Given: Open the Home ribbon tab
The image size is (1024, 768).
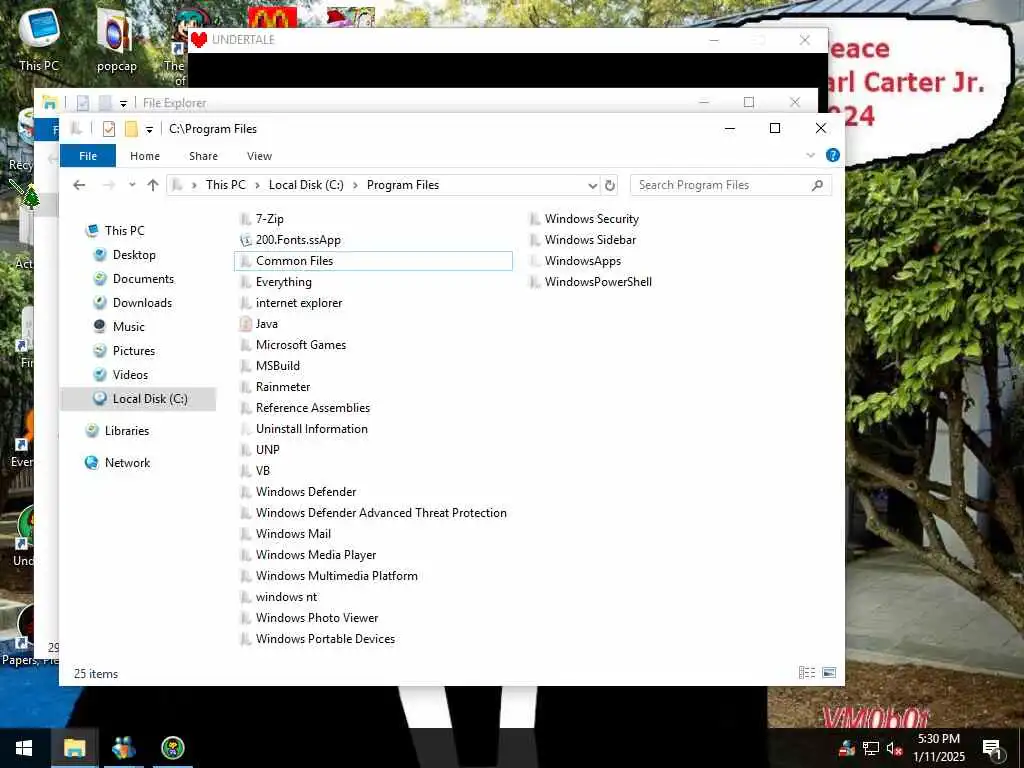Looking at the screenshot, I should point(145,156).
